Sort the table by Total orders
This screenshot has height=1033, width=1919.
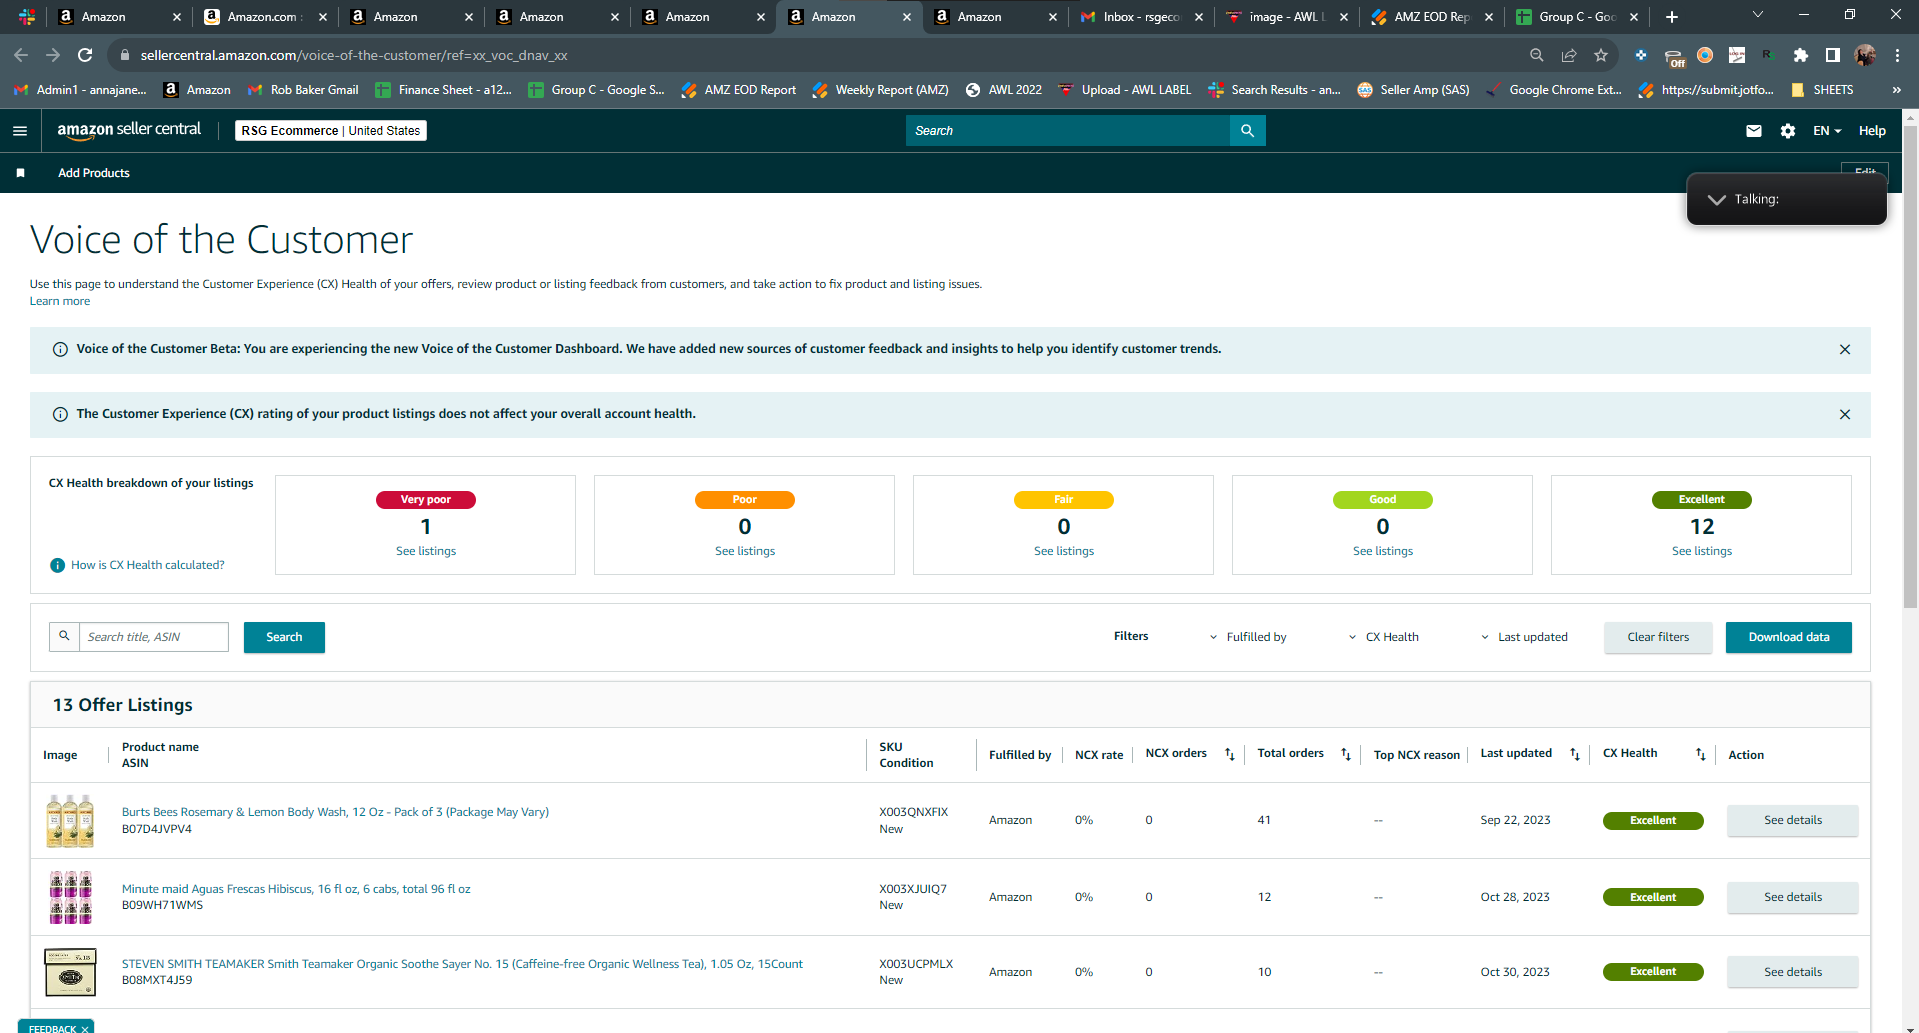coord(1346,754)
